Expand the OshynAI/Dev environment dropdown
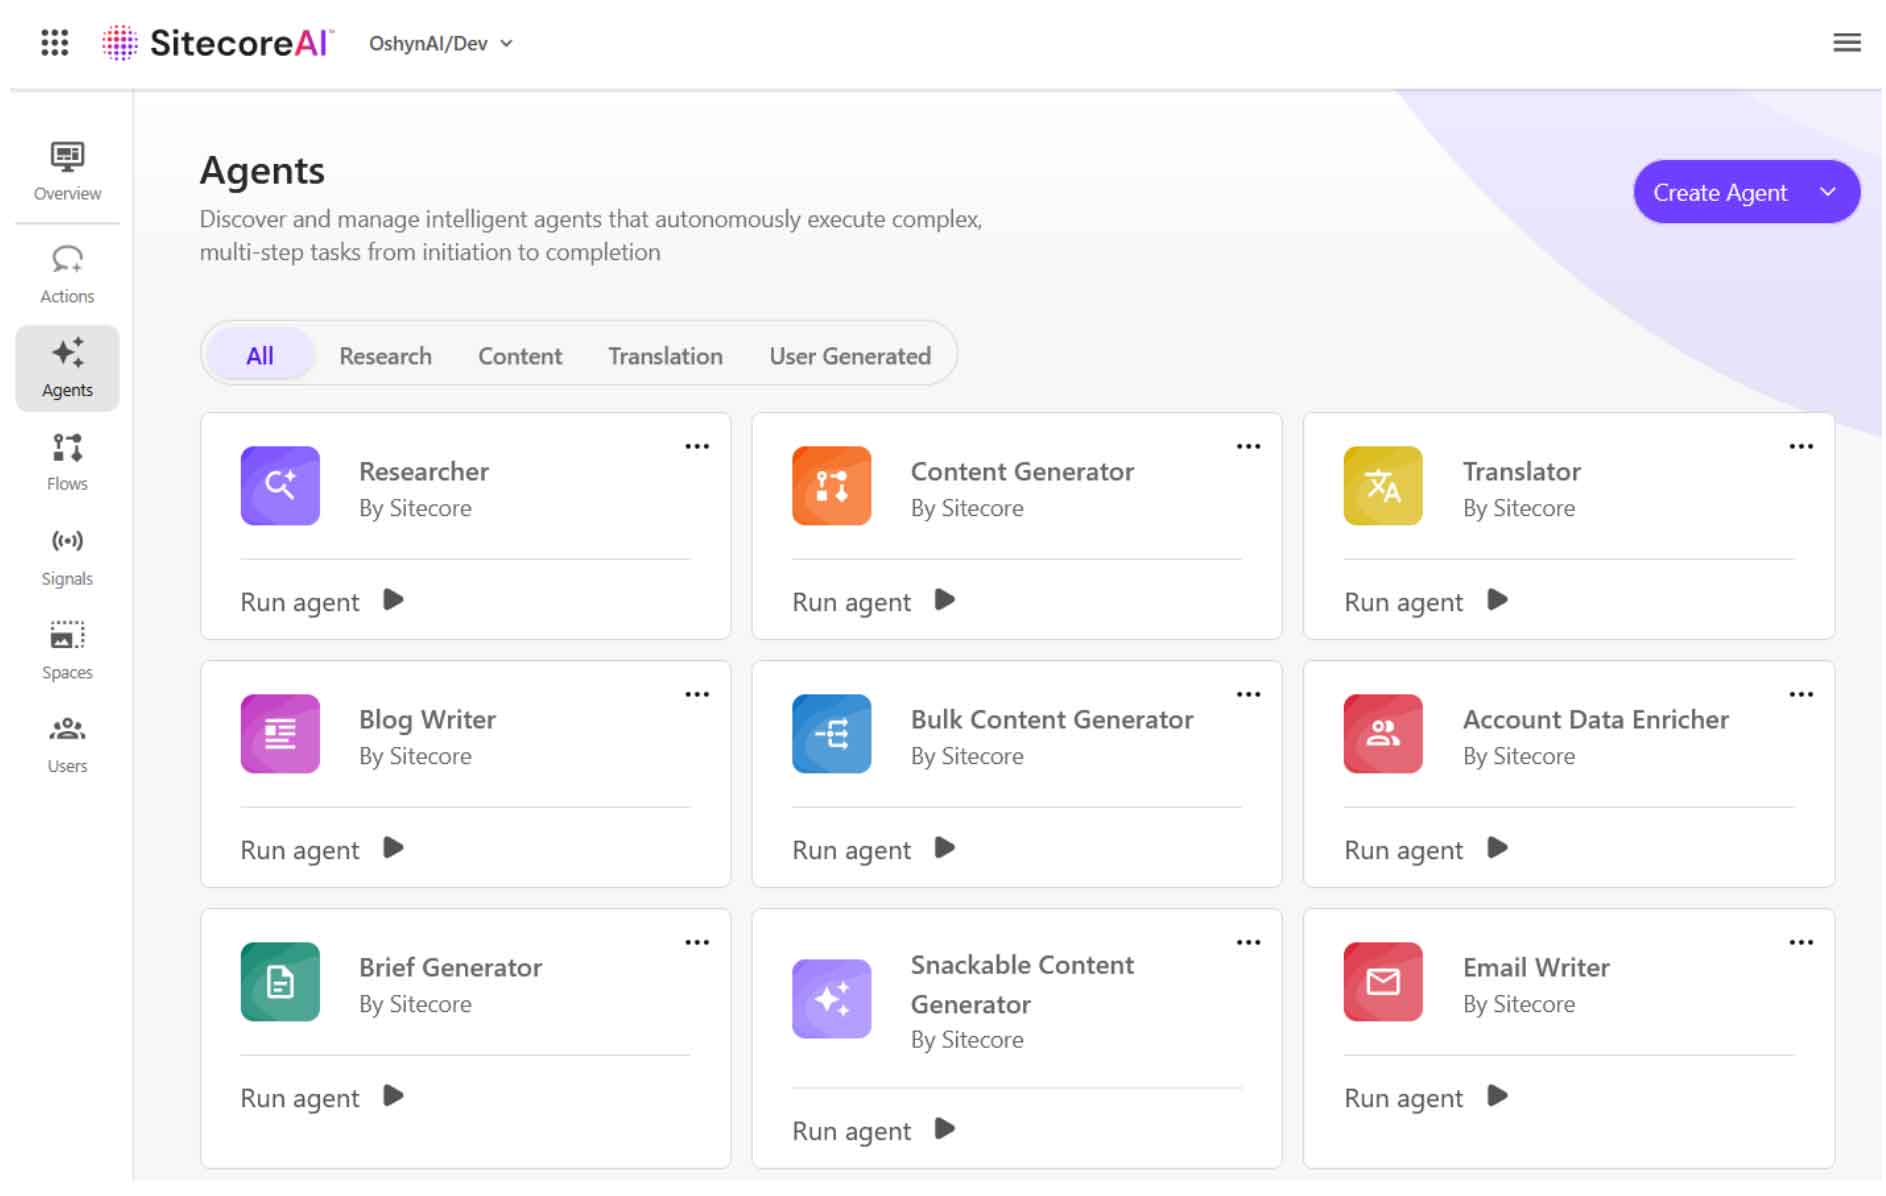The height and width of the screenshot is (1196, 1886). [x=441, y=43]
